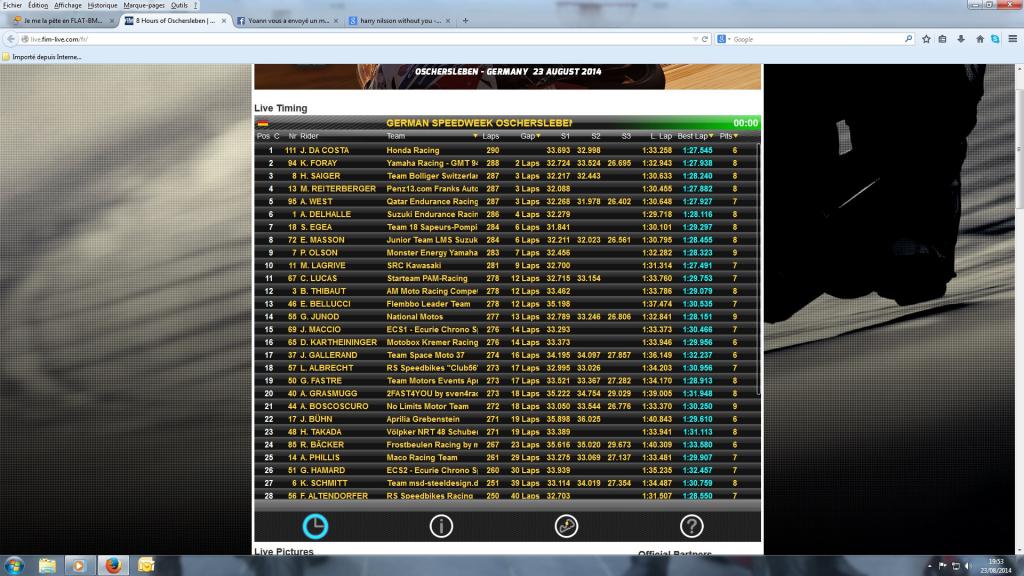1024x576 pixels.
Task: Expand the Gap column dropdown arrow
Action: 538,136
